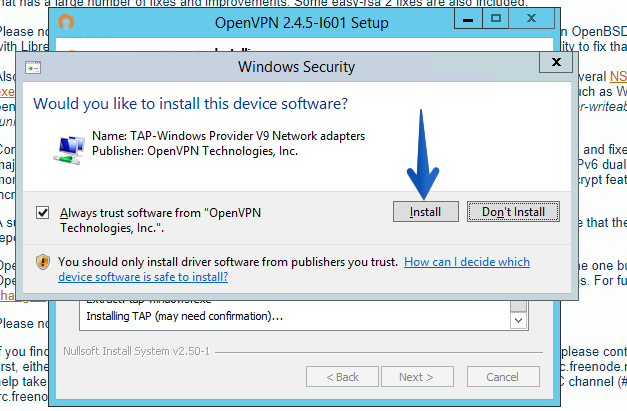The height and width of the screenshot is (411, 627).
Task: Click the 'Would you like to install this device software?' heading
Action: point(190,104)
